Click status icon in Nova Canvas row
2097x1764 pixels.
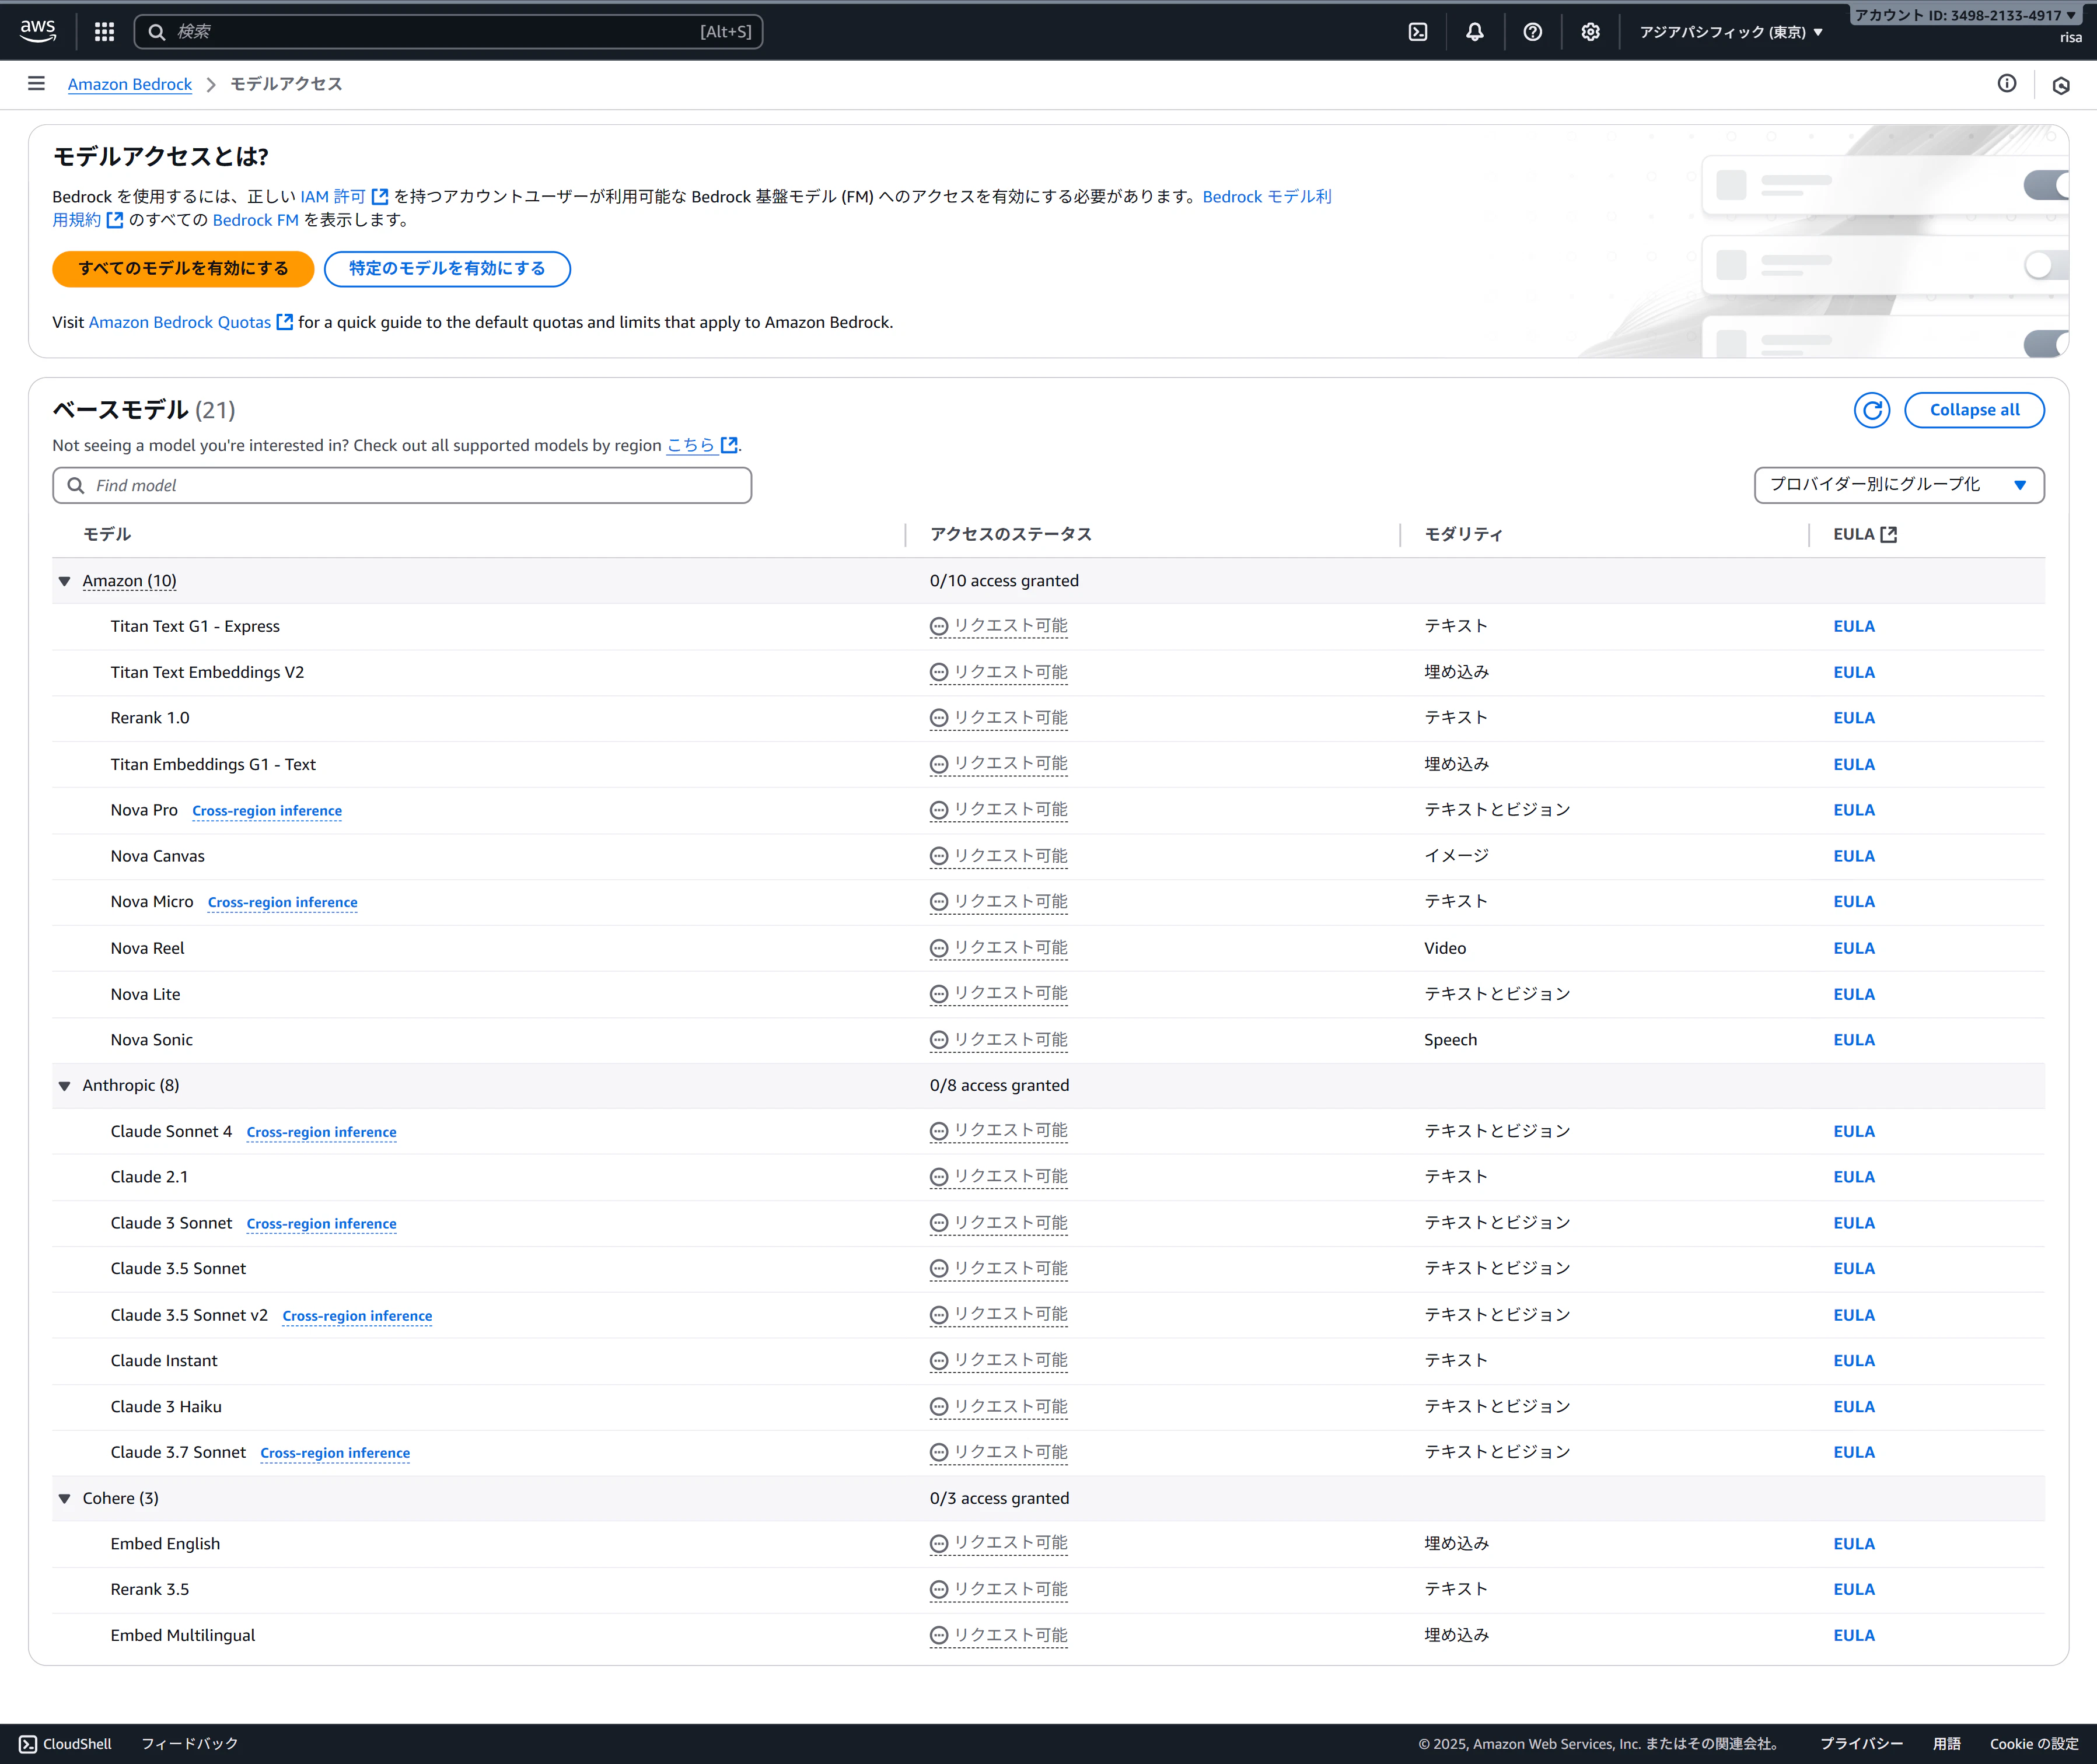click(x=939, y=856)
